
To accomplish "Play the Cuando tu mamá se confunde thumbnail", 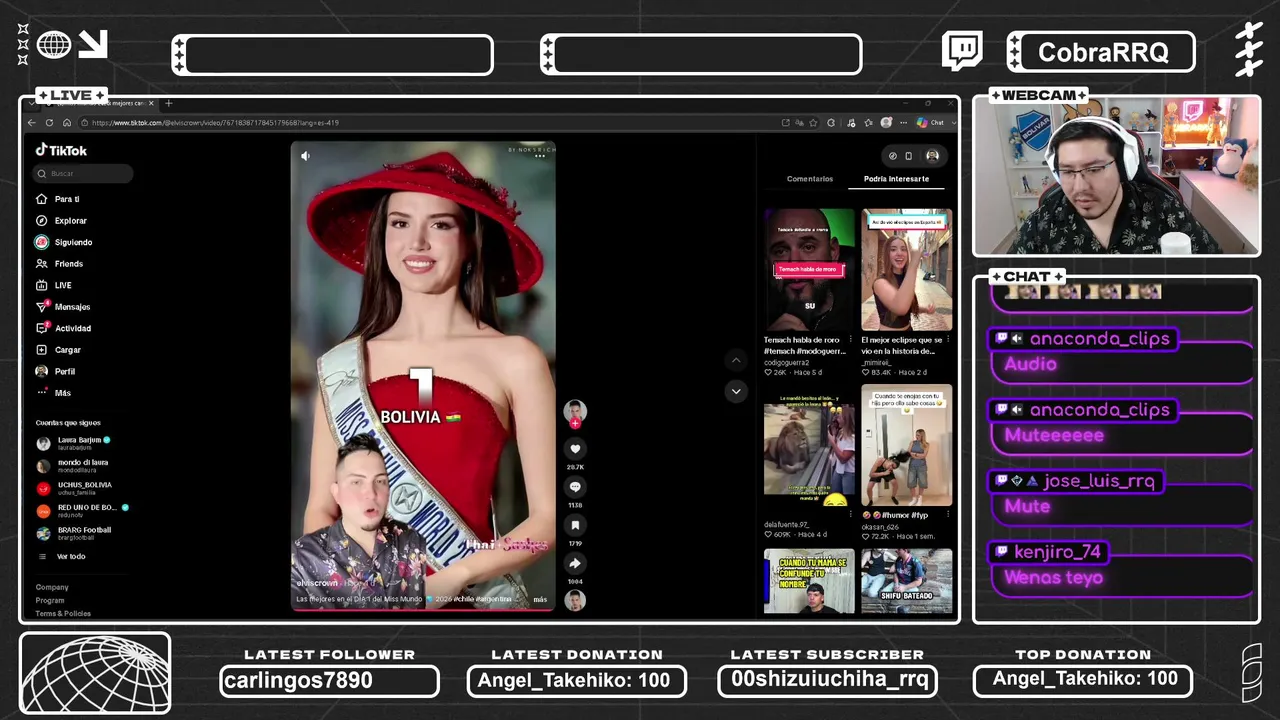I will (x=809, y=581).
